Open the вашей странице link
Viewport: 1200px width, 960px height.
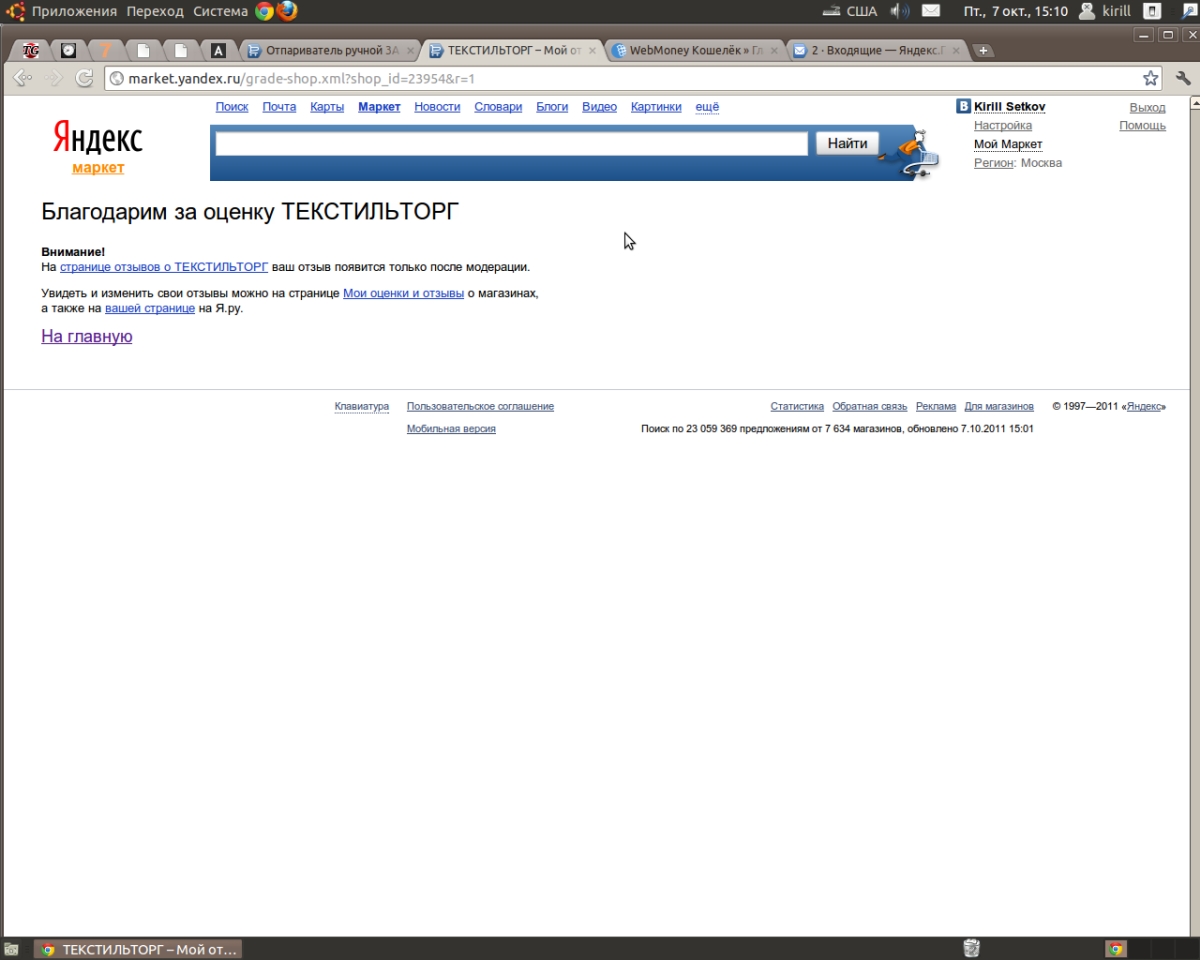150,308
